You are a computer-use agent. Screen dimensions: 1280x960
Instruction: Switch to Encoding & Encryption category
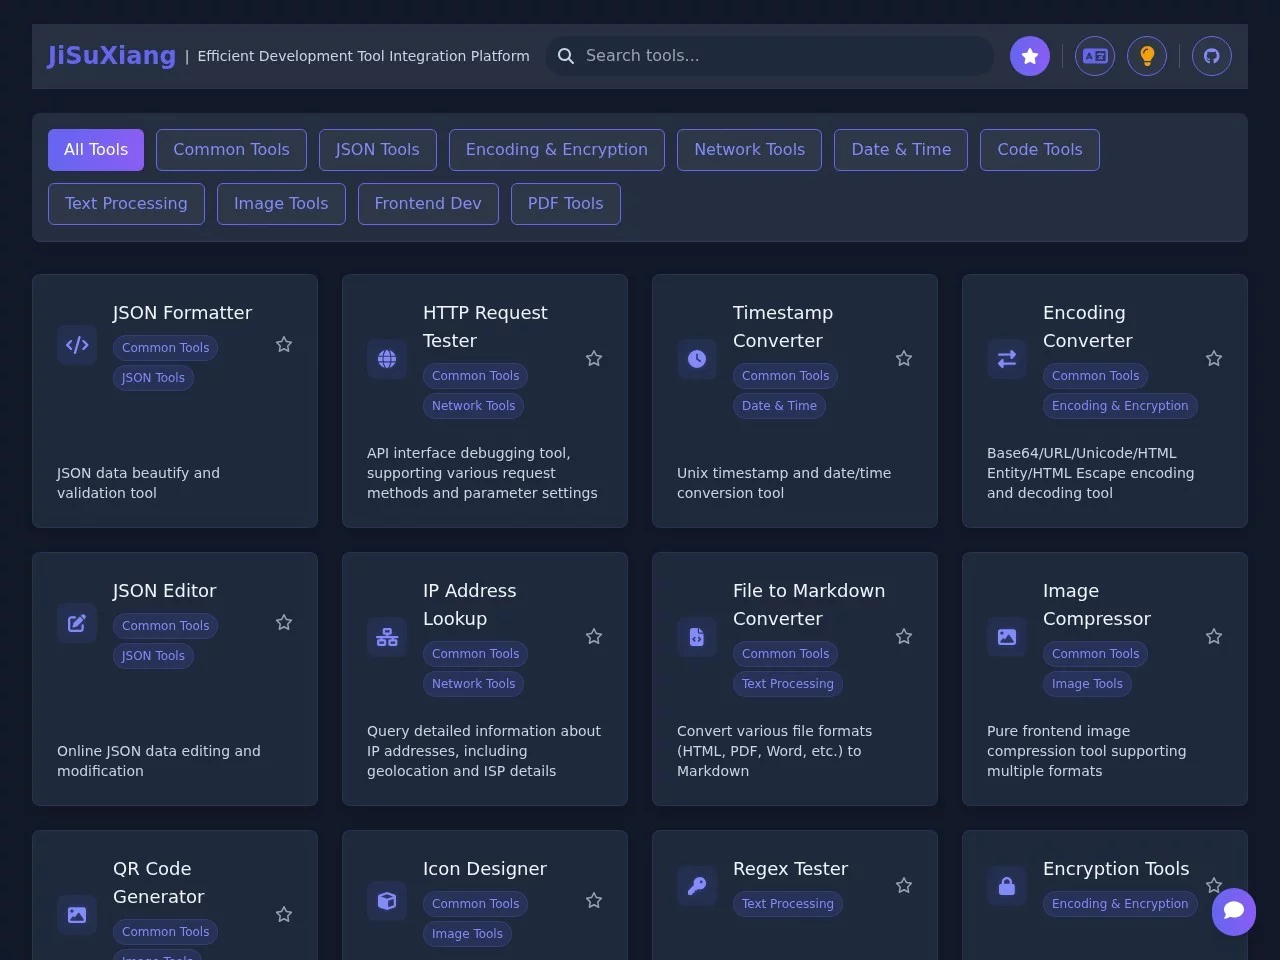(x=556, y=150)
